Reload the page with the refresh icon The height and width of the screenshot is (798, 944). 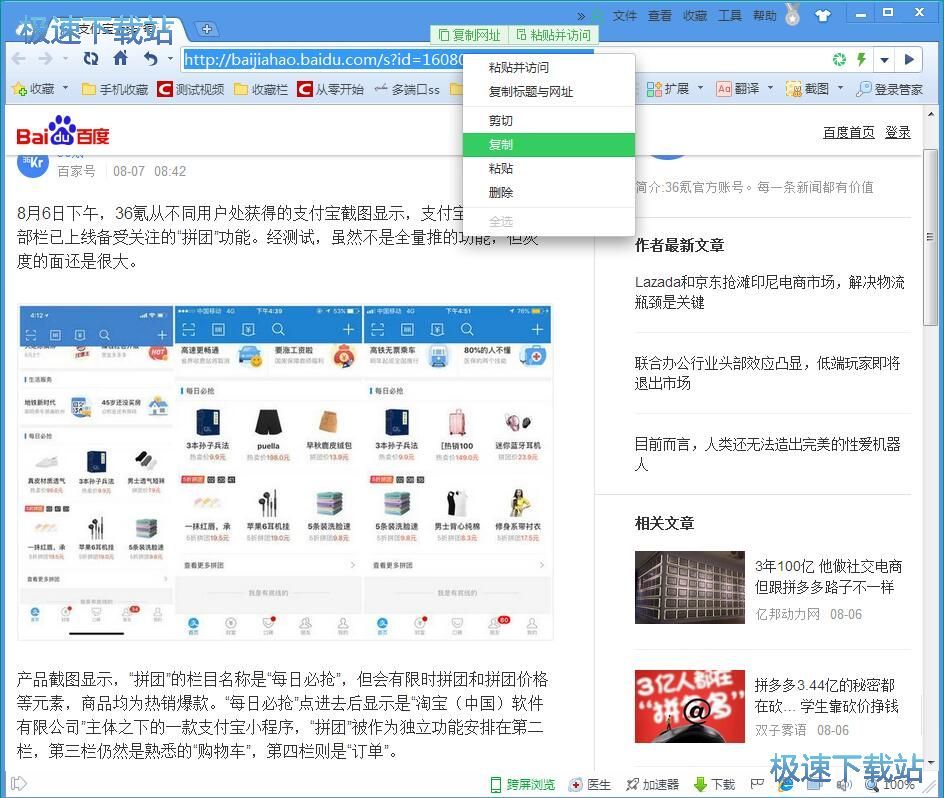click(91, 58)
